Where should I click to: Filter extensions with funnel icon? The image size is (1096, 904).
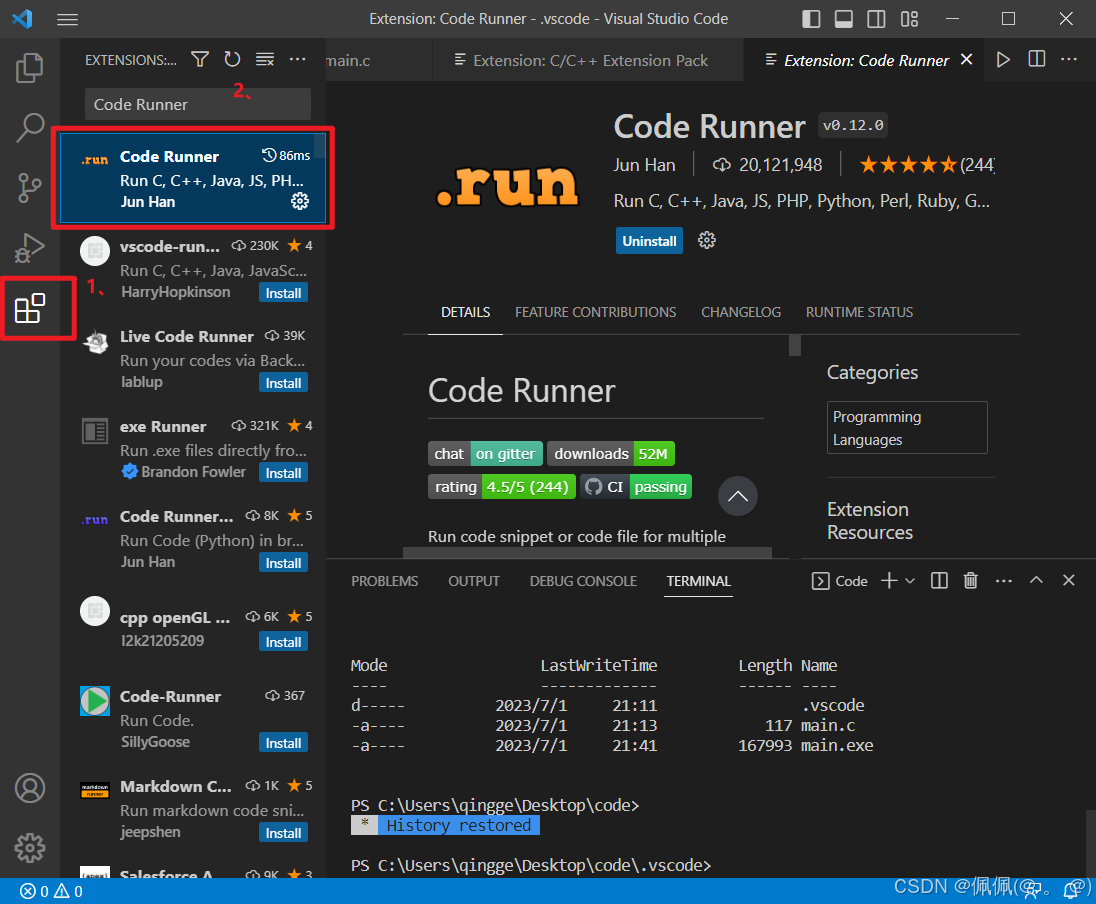(x=200, y=59)
